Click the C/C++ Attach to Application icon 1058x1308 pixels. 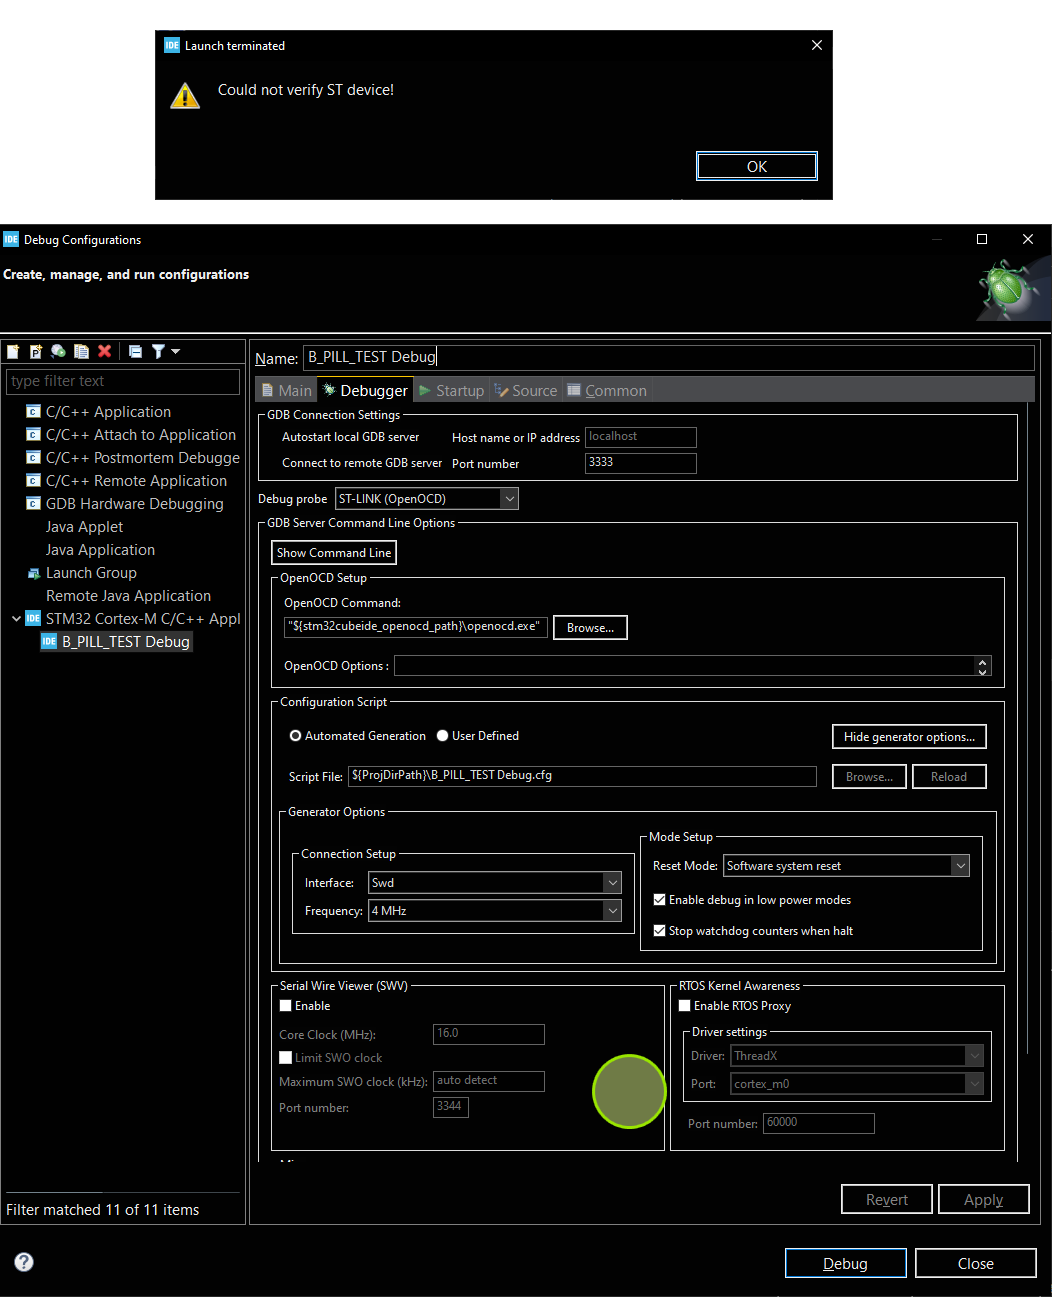(x=33, y=435)
